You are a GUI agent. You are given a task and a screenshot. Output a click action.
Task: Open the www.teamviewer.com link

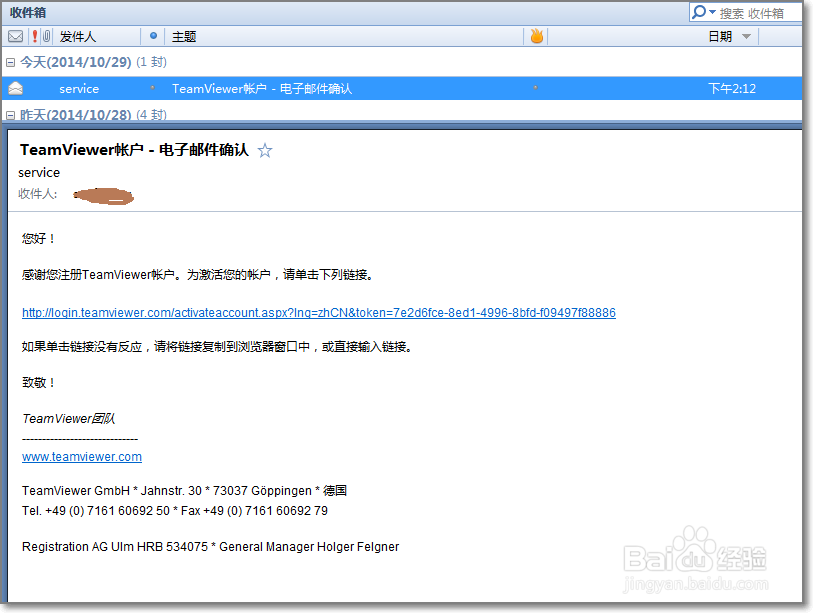click(81, 457)
